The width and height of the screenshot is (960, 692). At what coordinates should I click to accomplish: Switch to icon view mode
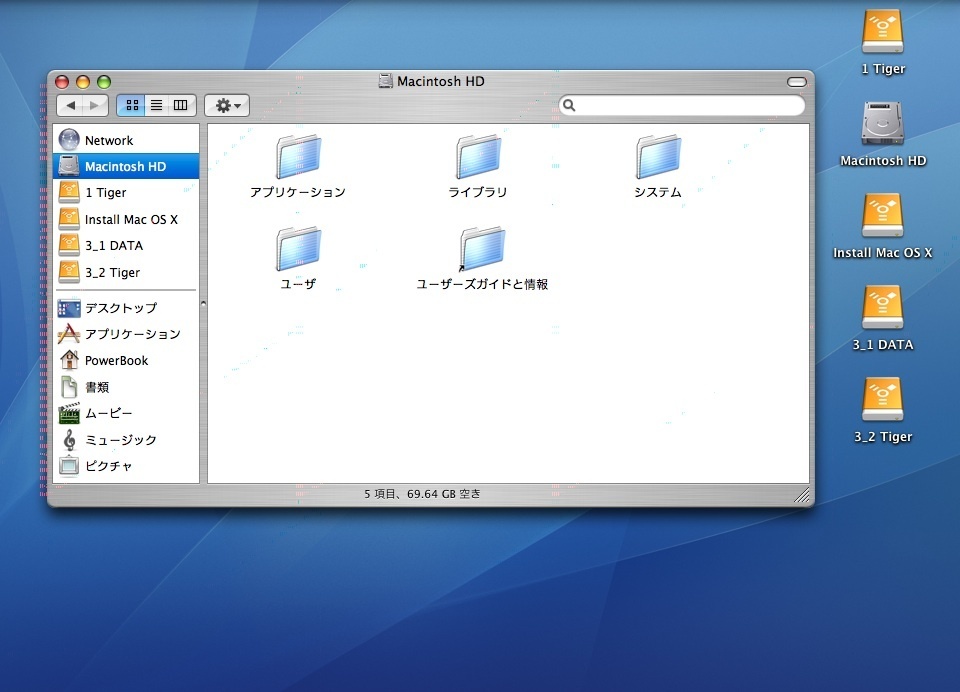click(131, 105)
